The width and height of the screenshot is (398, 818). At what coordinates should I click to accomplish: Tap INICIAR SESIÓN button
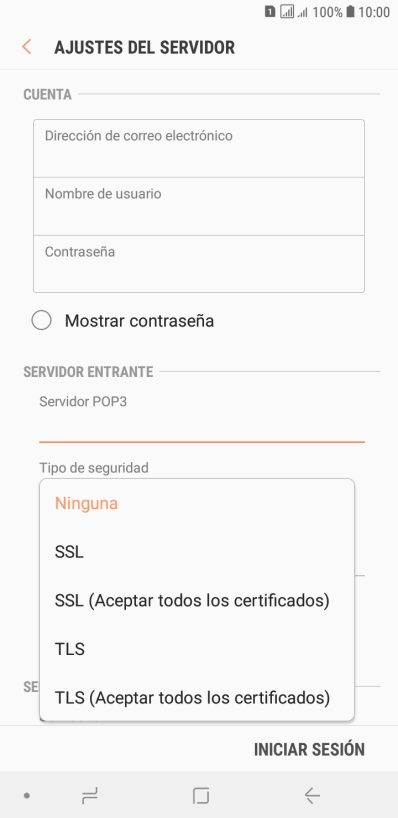309,749
